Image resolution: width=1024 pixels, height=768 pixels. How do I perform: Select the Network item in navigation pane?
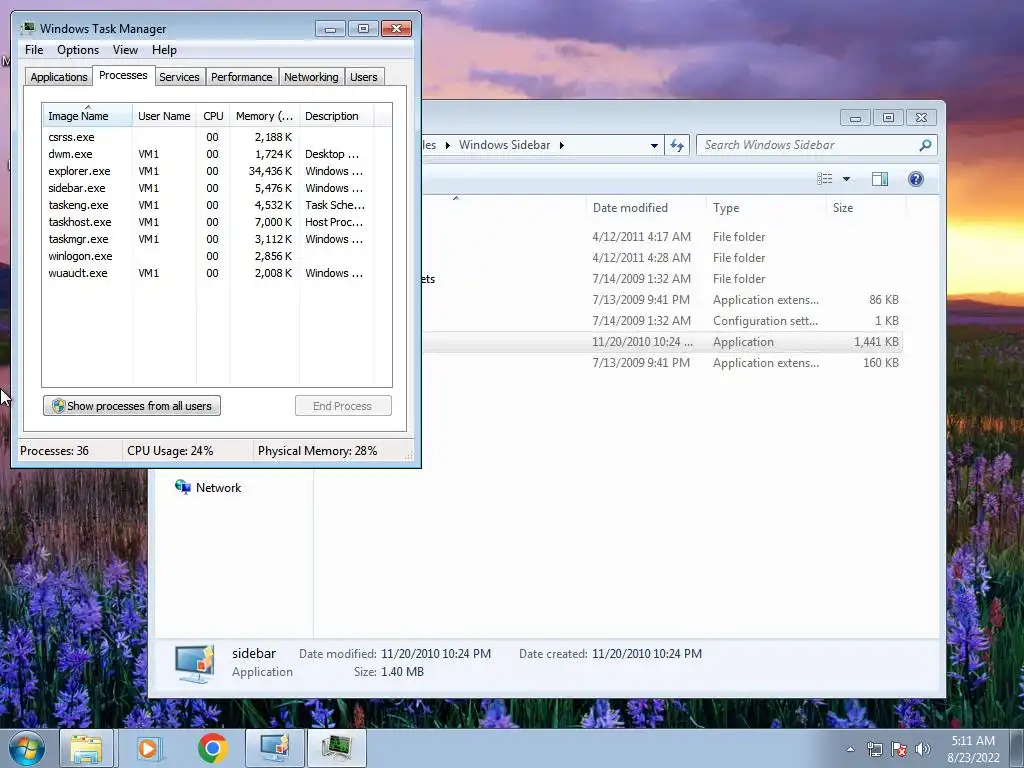pyautogui.click(x=218, y=488)
